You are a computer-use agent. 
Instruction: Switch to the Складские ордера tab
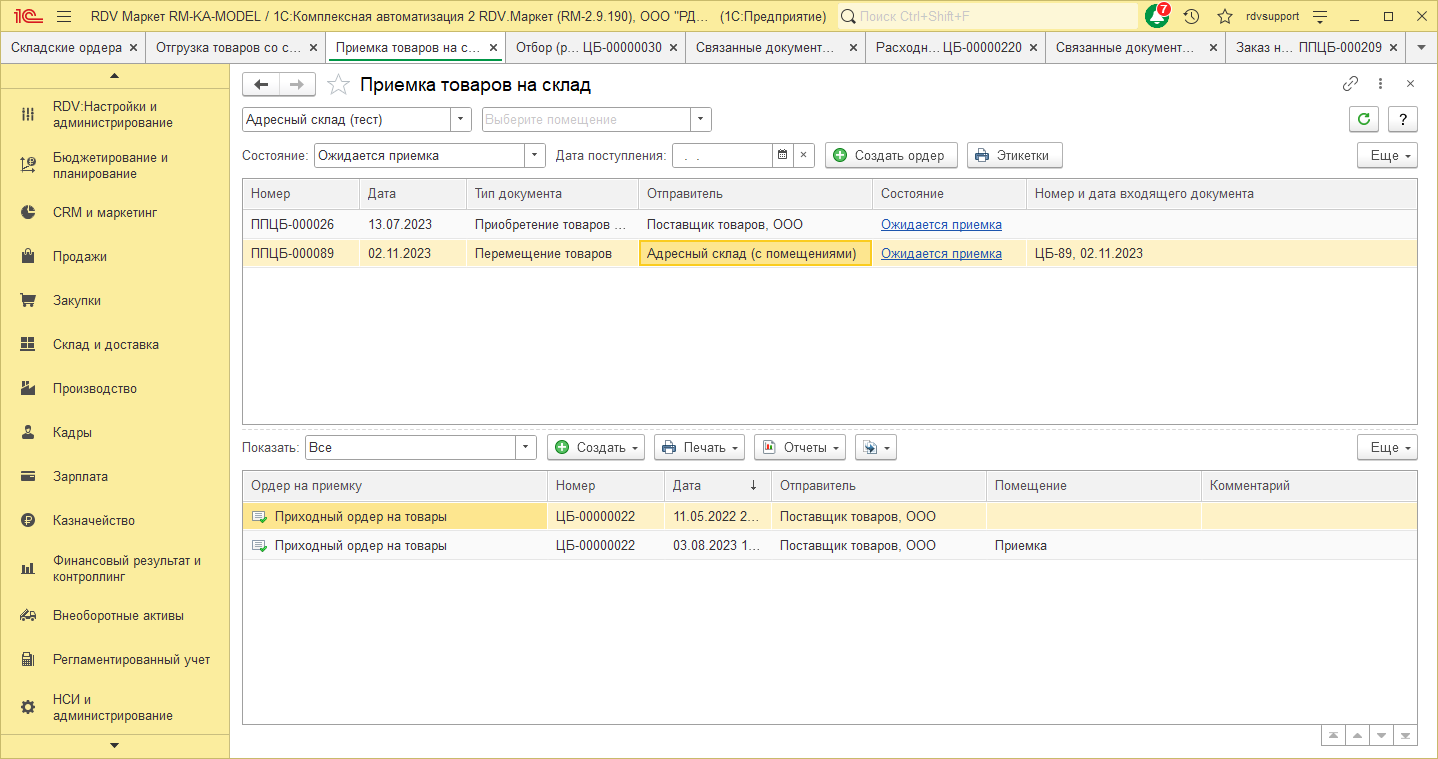pyautogui.click(x=66, y=47)
